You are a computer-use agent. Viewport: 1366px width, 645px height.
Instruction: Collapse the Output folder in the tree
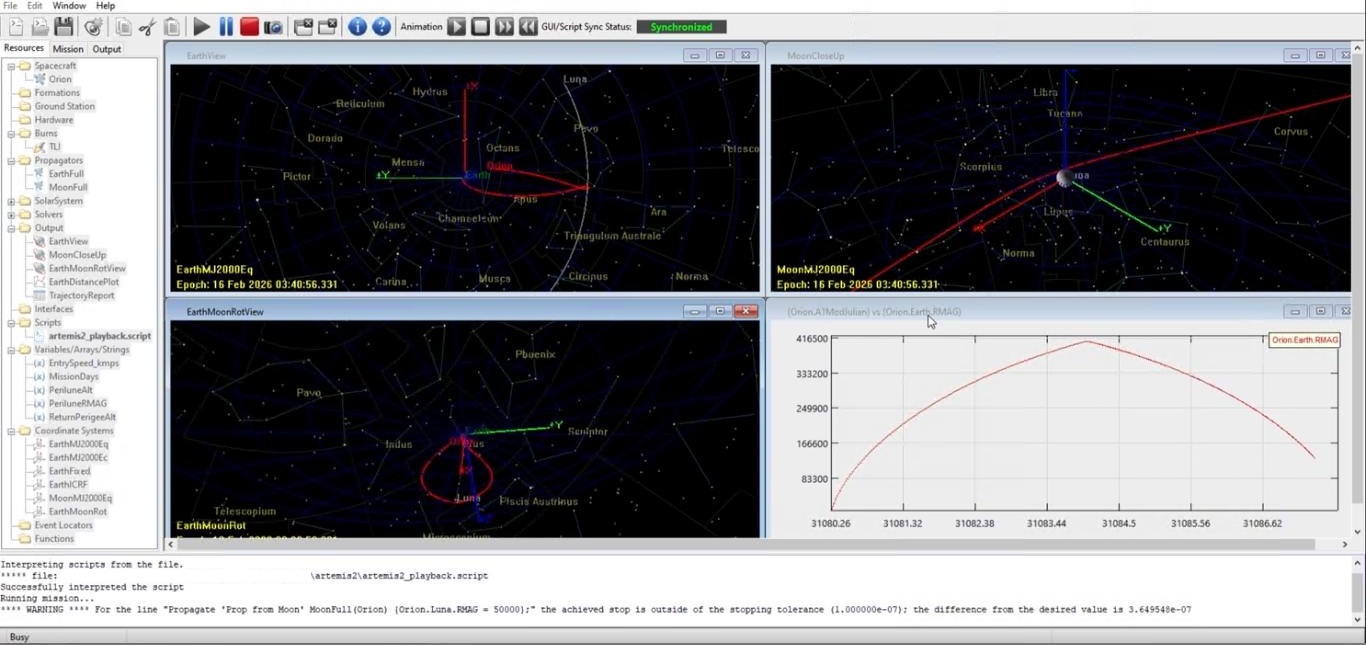9,227
